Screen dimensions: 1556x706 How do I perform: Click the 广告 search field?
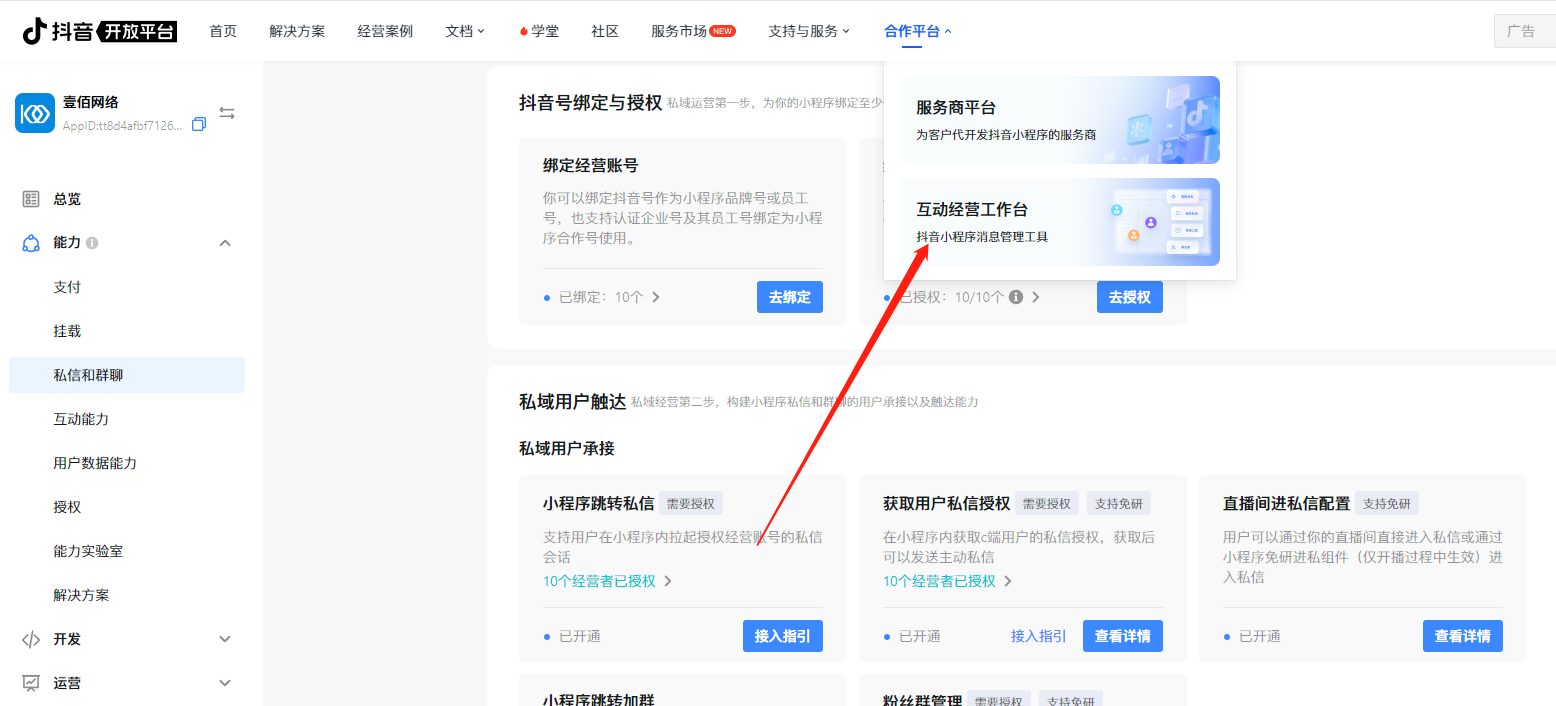pyautogui.click(x=1525, y=31)
